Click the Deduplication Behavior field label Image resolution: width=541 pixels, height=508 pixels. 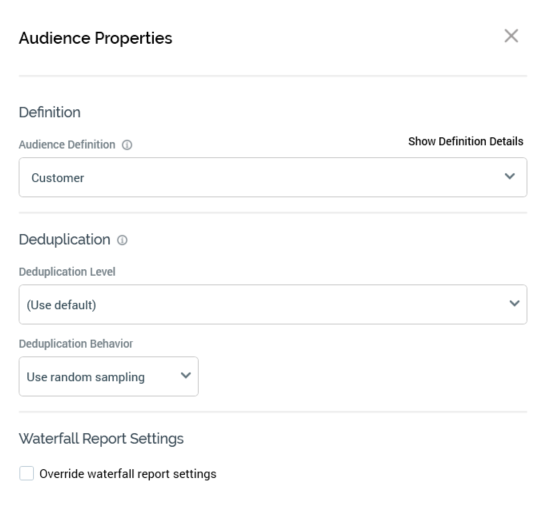coord(76,344)
